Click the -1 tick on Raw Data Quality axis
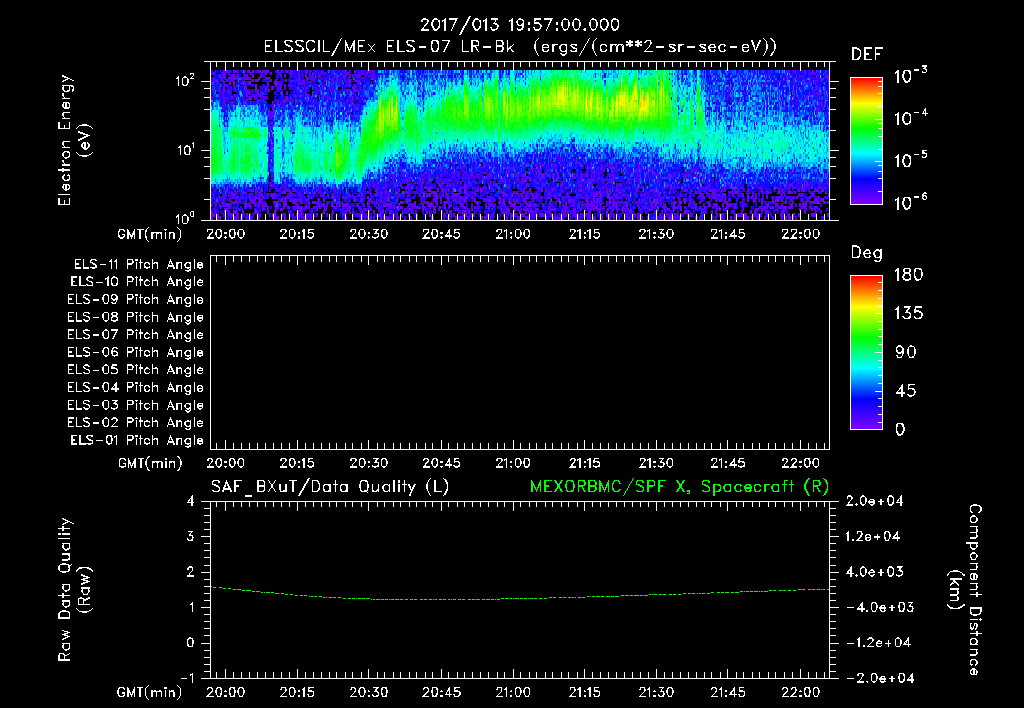 coord(187,678)
